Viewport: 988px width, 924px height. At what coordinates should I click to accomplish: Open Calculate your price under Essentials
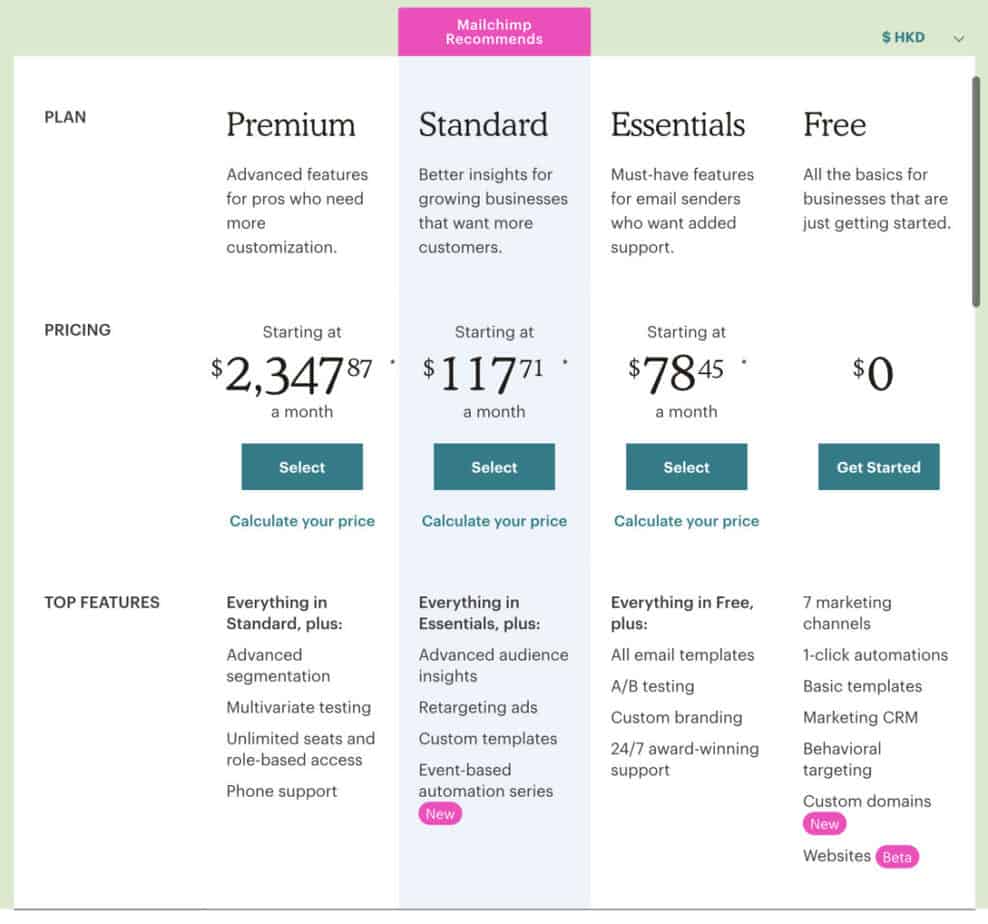tap(686, 521)
